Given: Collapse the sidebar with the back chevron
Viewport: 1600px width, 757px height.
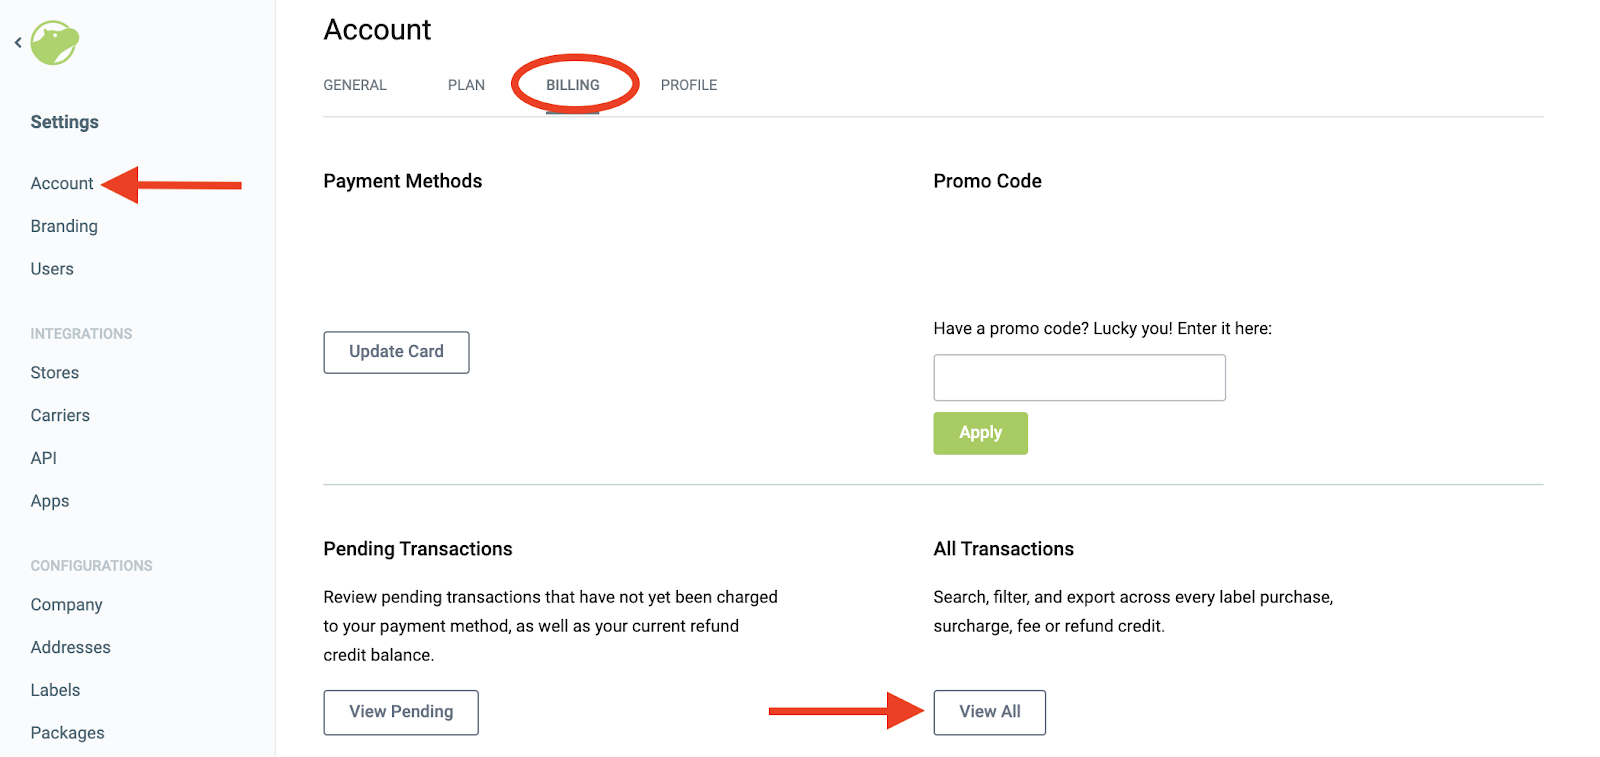Looking at the screenshot, I should click(17, 43).
